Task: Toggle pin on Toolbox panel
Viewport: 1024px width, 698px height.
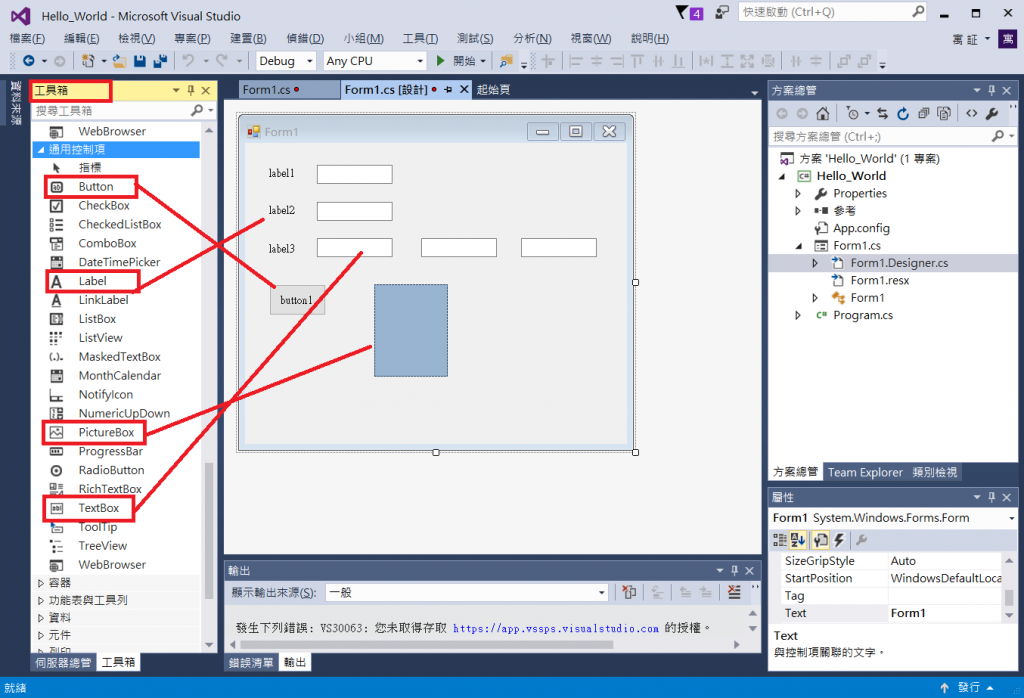Action: 191,90
